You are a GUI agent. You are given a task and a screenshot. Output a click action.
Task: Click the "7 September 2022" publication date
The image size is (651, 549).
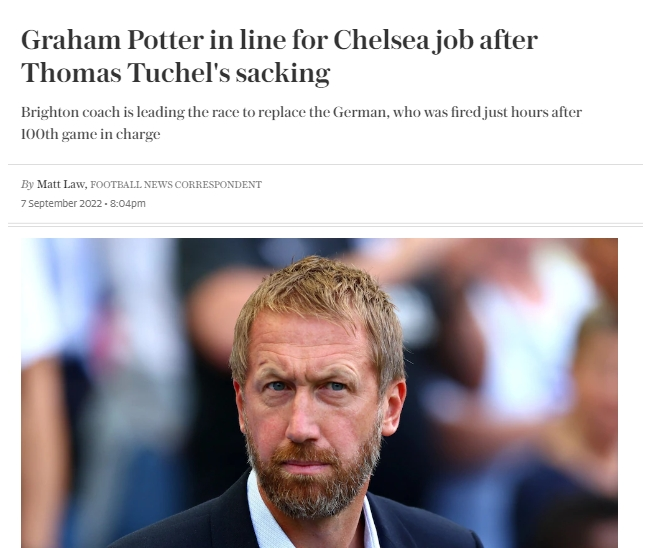61,203
